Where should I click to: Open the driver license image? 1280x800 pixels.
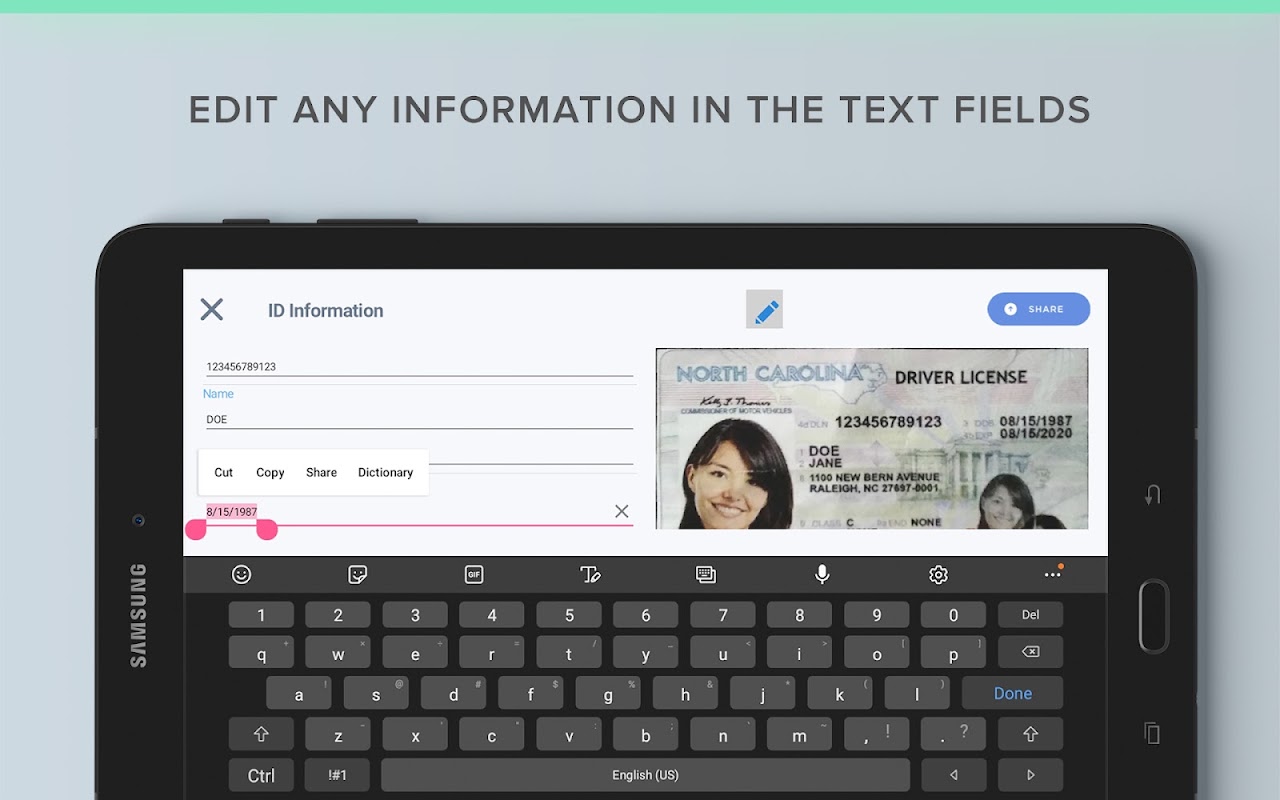[872, 438]
